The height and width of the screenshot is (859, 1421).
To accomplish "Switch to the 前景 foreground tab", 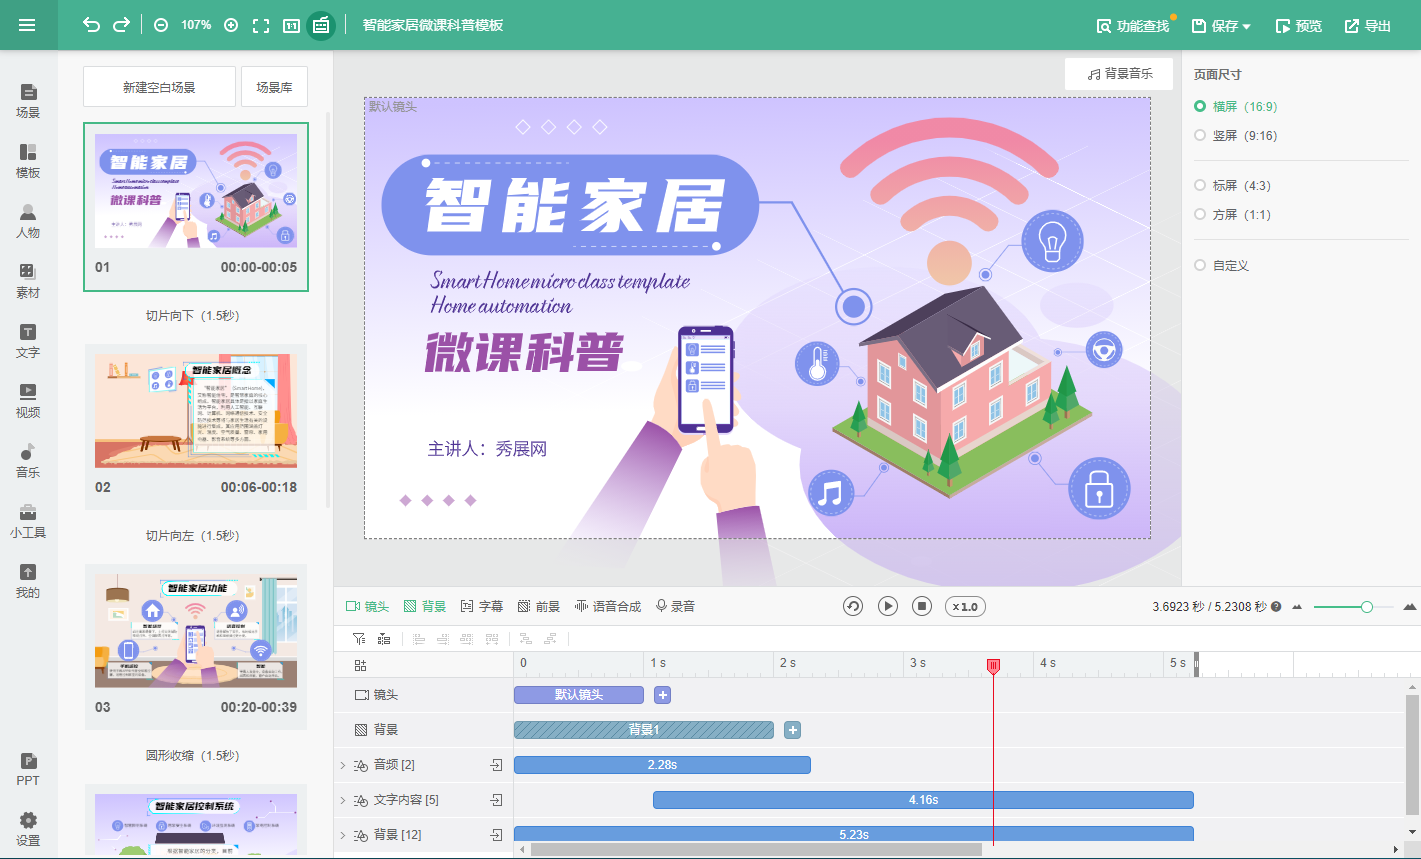I will coord(539,606).
